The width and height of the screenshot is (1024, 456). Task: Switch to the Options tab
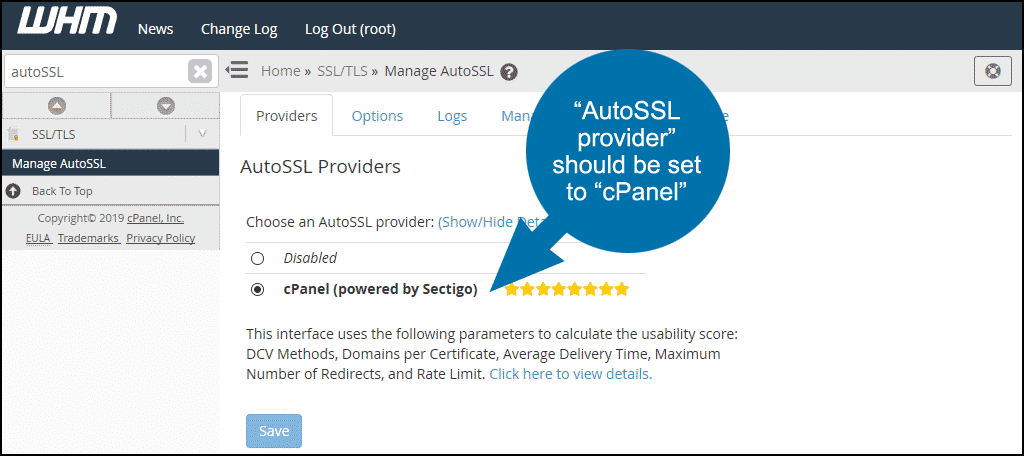coord(377,116)
